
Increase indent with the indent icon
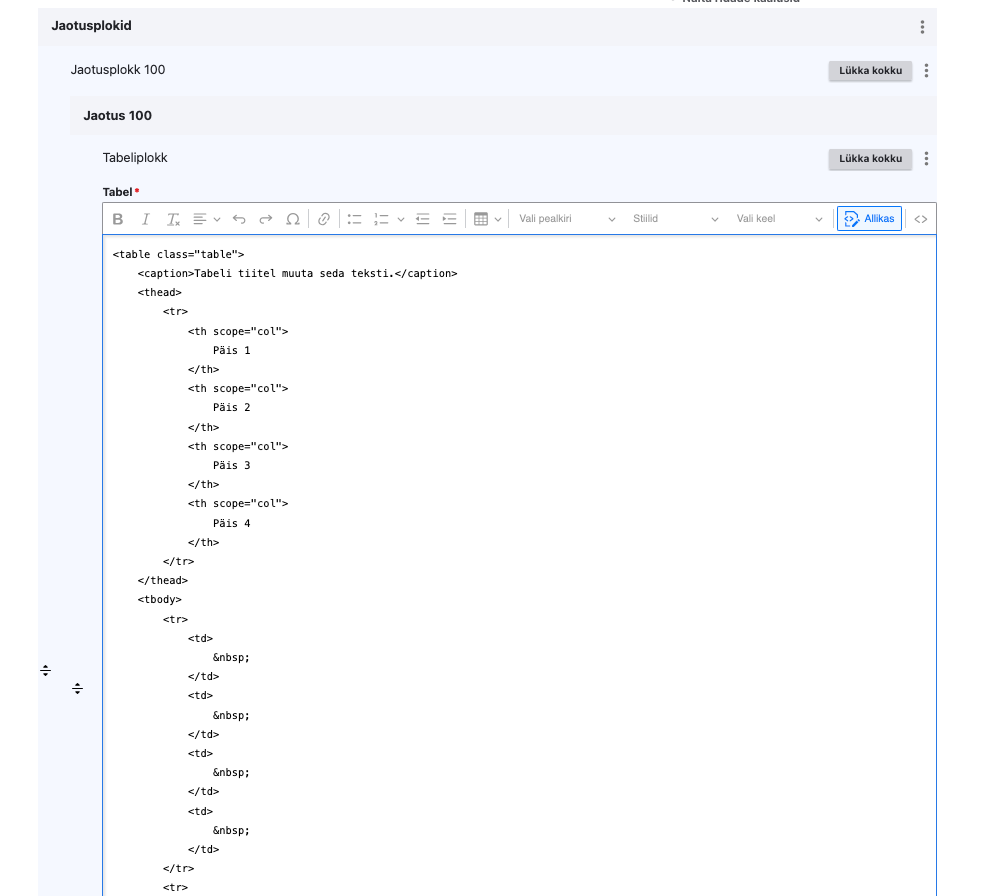tap(449, 219)
